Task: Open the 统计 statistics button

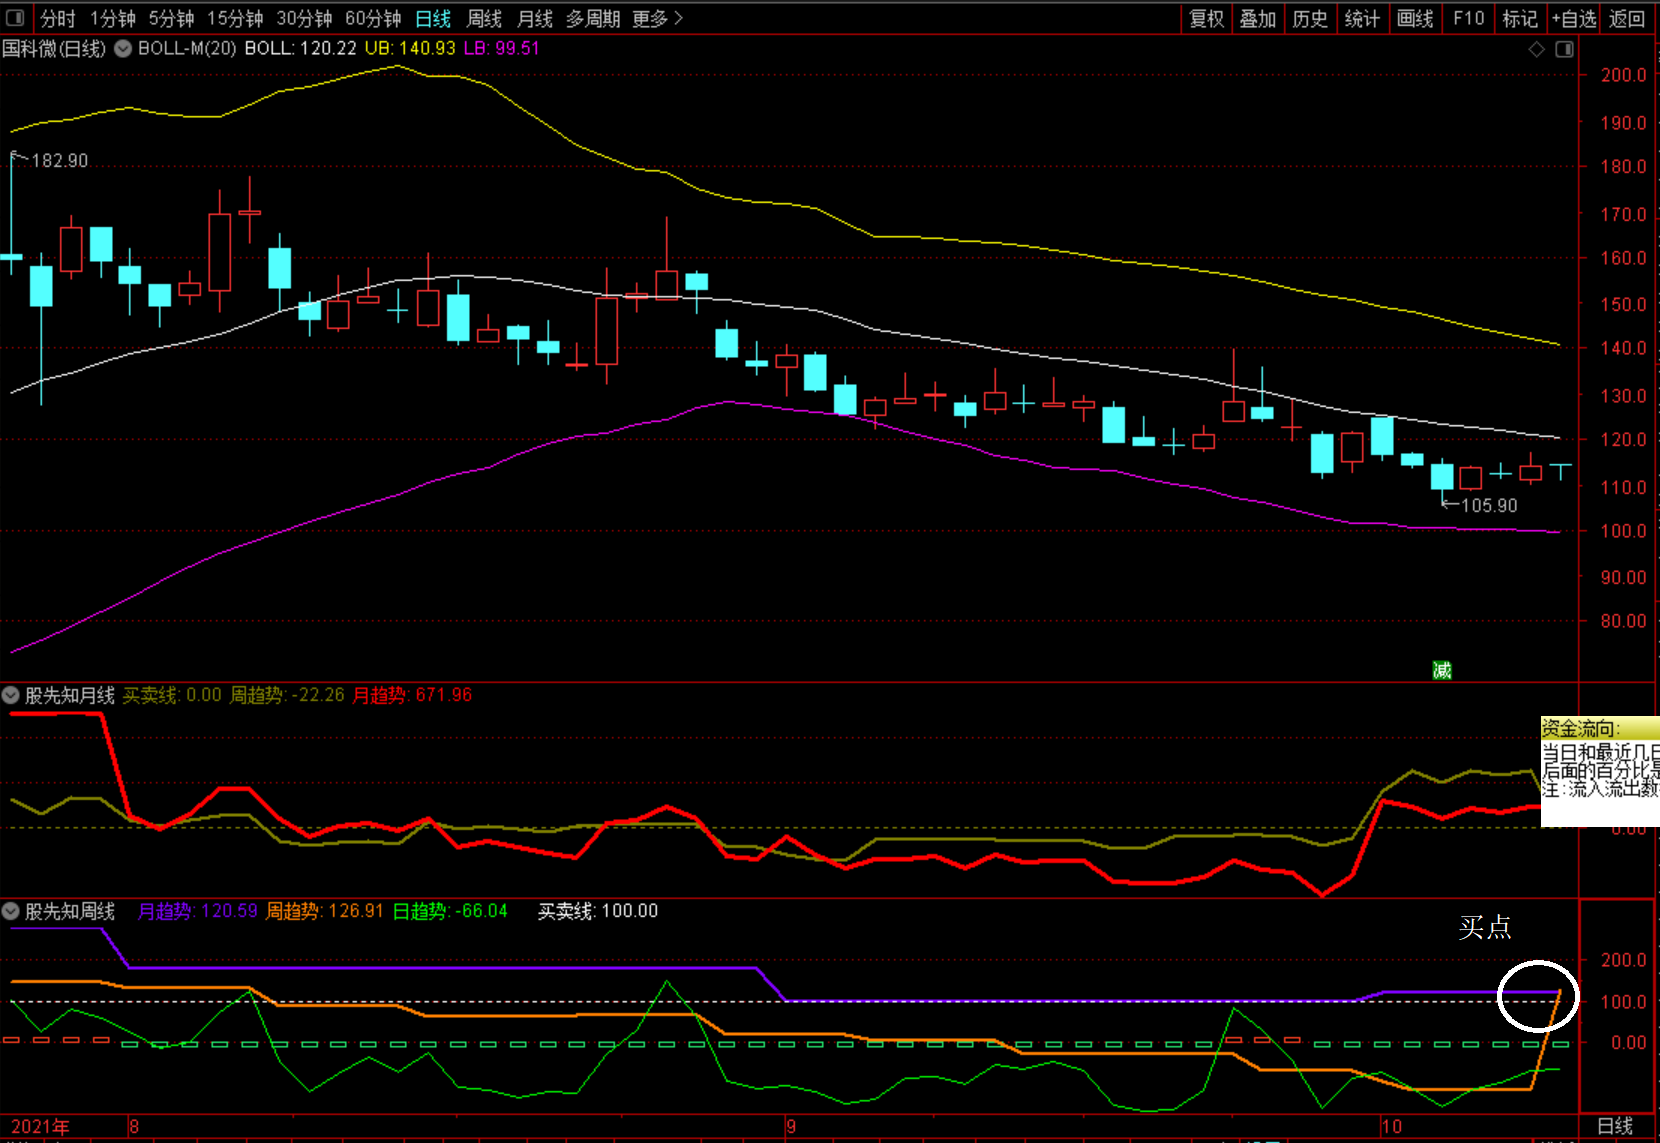Action: 1362,18
